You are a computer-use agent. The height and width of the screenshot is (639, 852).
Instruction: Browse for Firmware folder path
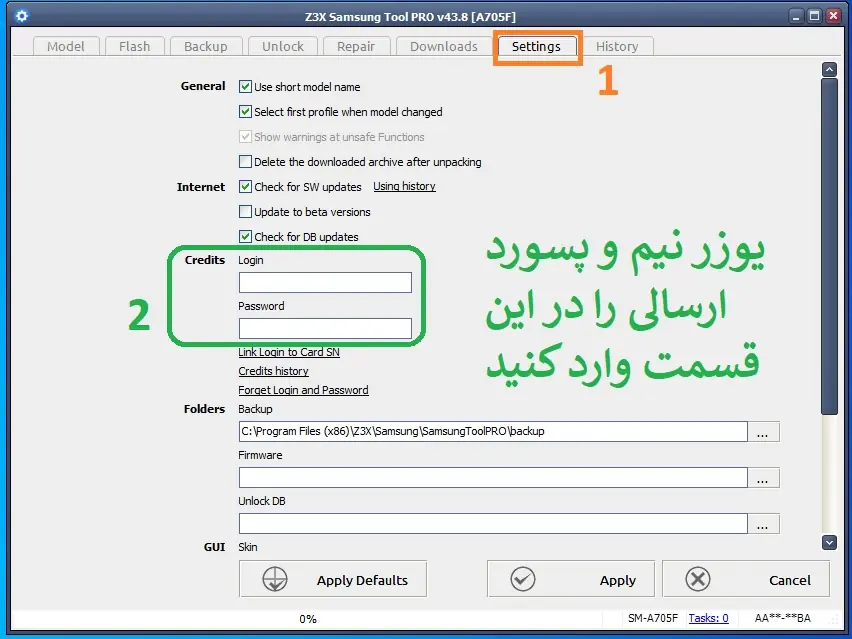[x=763, y=478]
